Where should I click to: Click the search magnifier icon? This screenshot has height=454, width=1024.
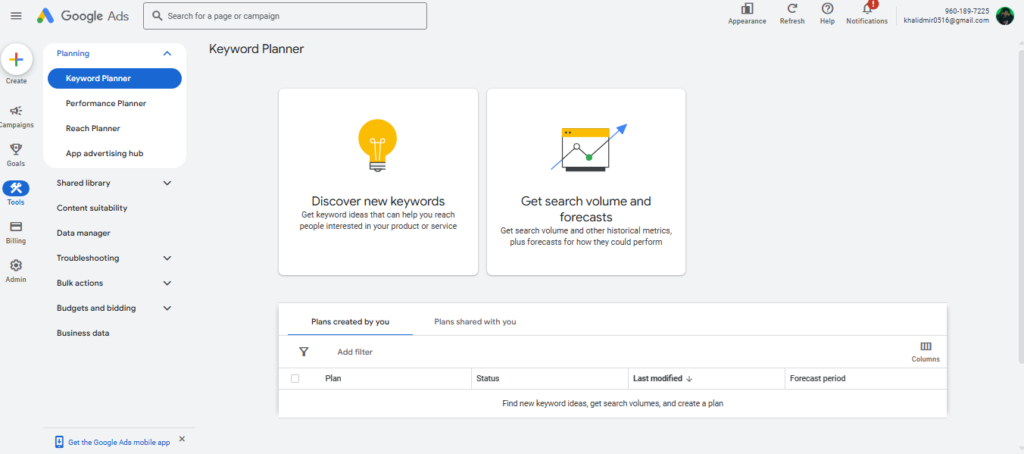[157, 16]
